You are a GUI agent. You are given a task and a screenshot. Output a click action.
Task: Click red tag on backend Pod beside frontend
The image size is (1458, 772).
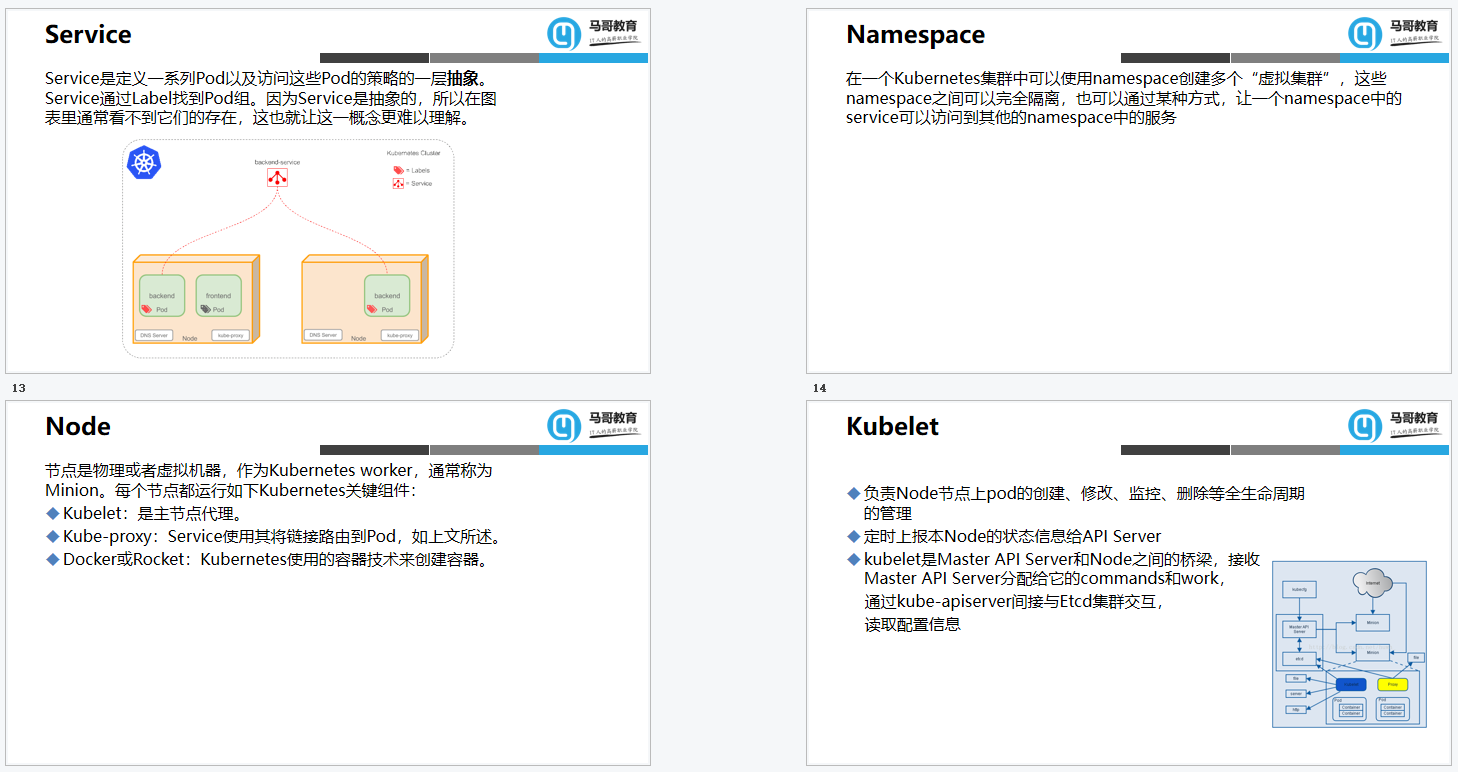tap(147, 309)
